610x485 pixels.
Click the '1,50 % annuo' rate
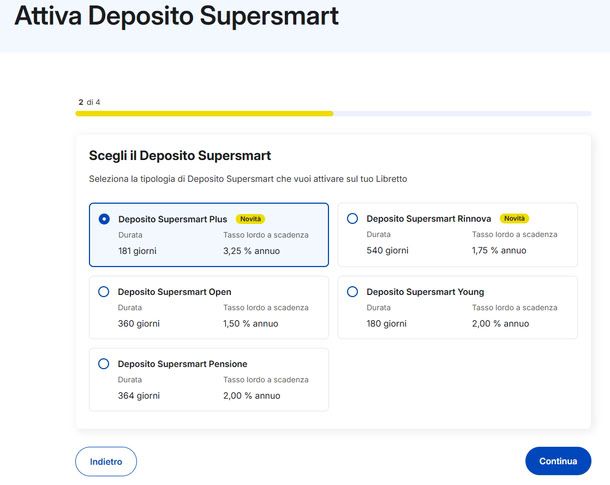(x=251, y=324)
